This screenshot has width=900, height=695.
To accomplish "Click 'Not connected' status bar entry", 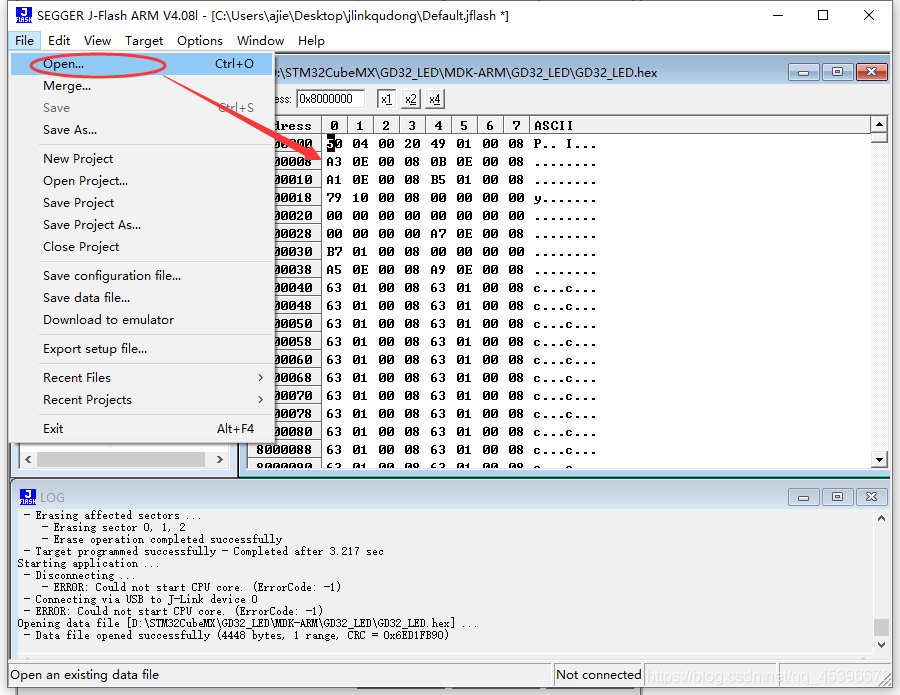I will (598, 675).
